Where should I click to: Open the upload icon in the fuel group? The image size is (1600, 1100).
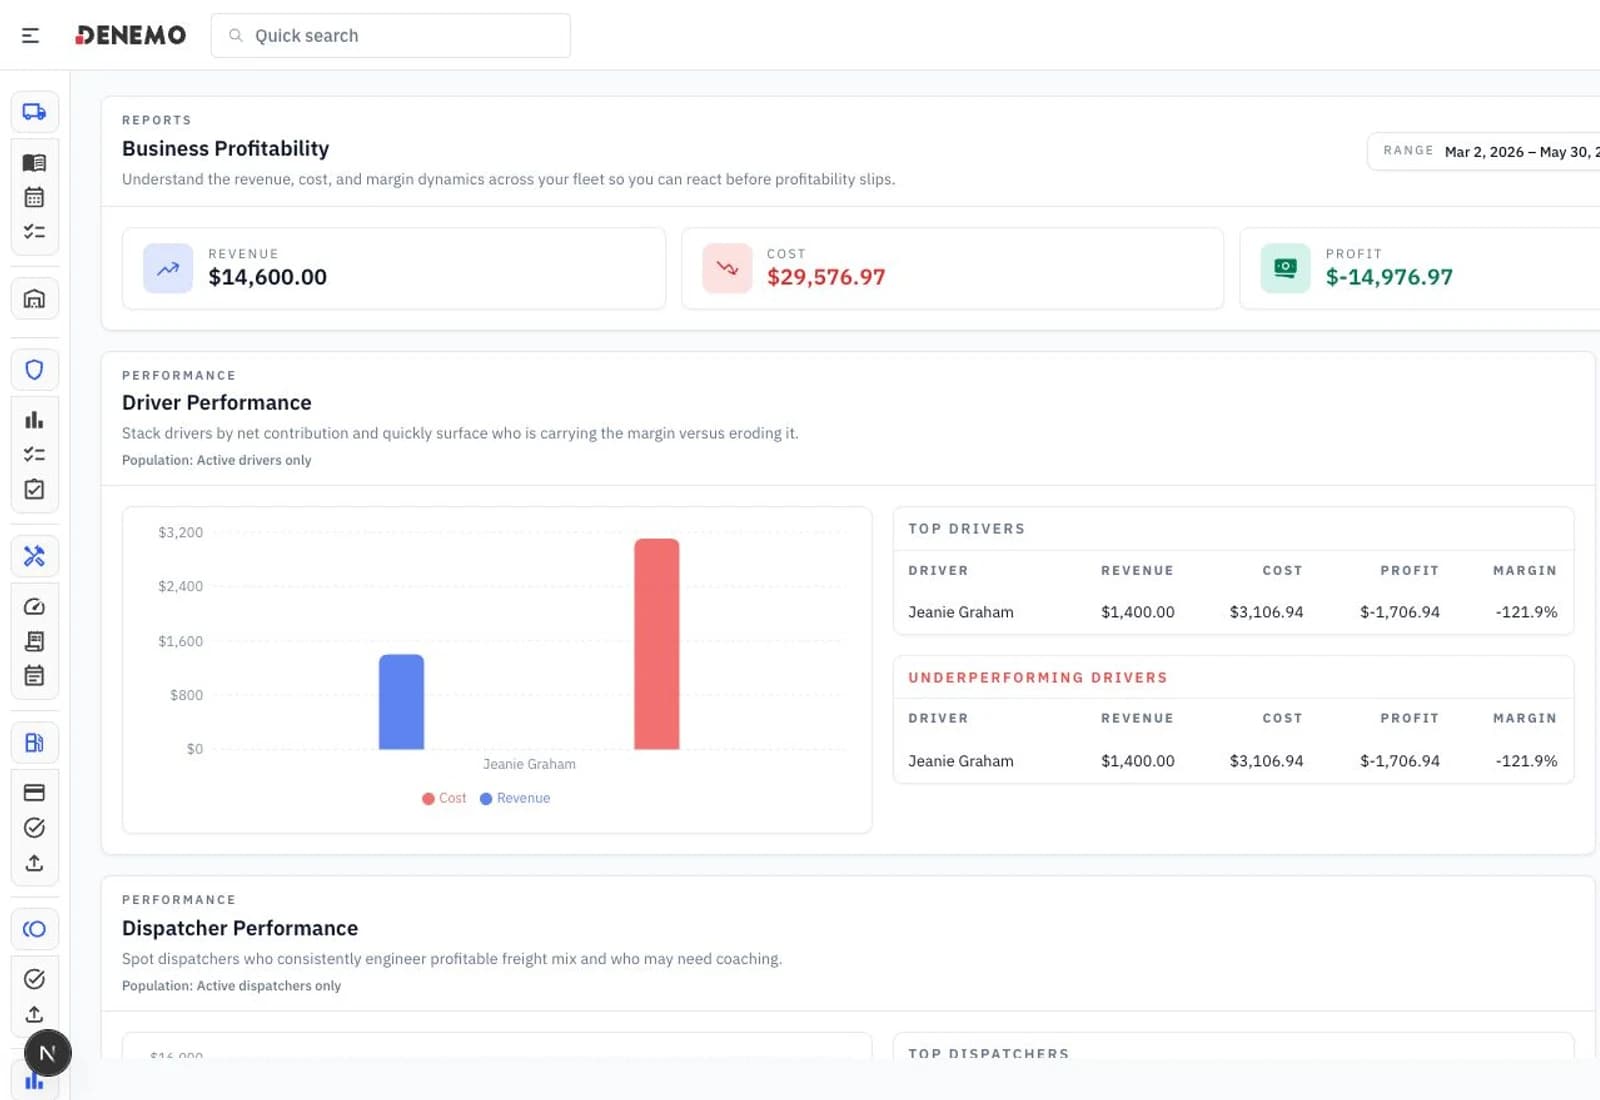(34, 863)
